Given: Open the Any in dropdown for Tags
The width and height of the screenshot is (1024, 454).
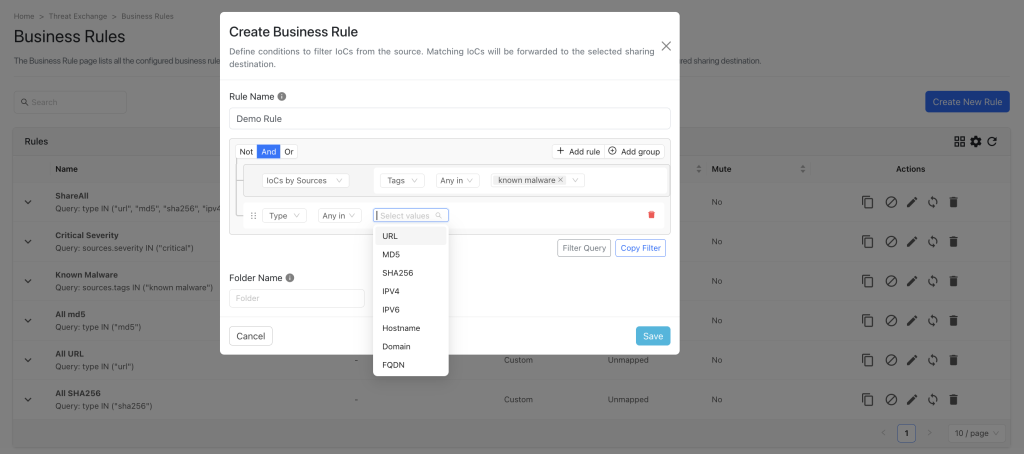Looking at the screenshot, I should pos(458,180).
